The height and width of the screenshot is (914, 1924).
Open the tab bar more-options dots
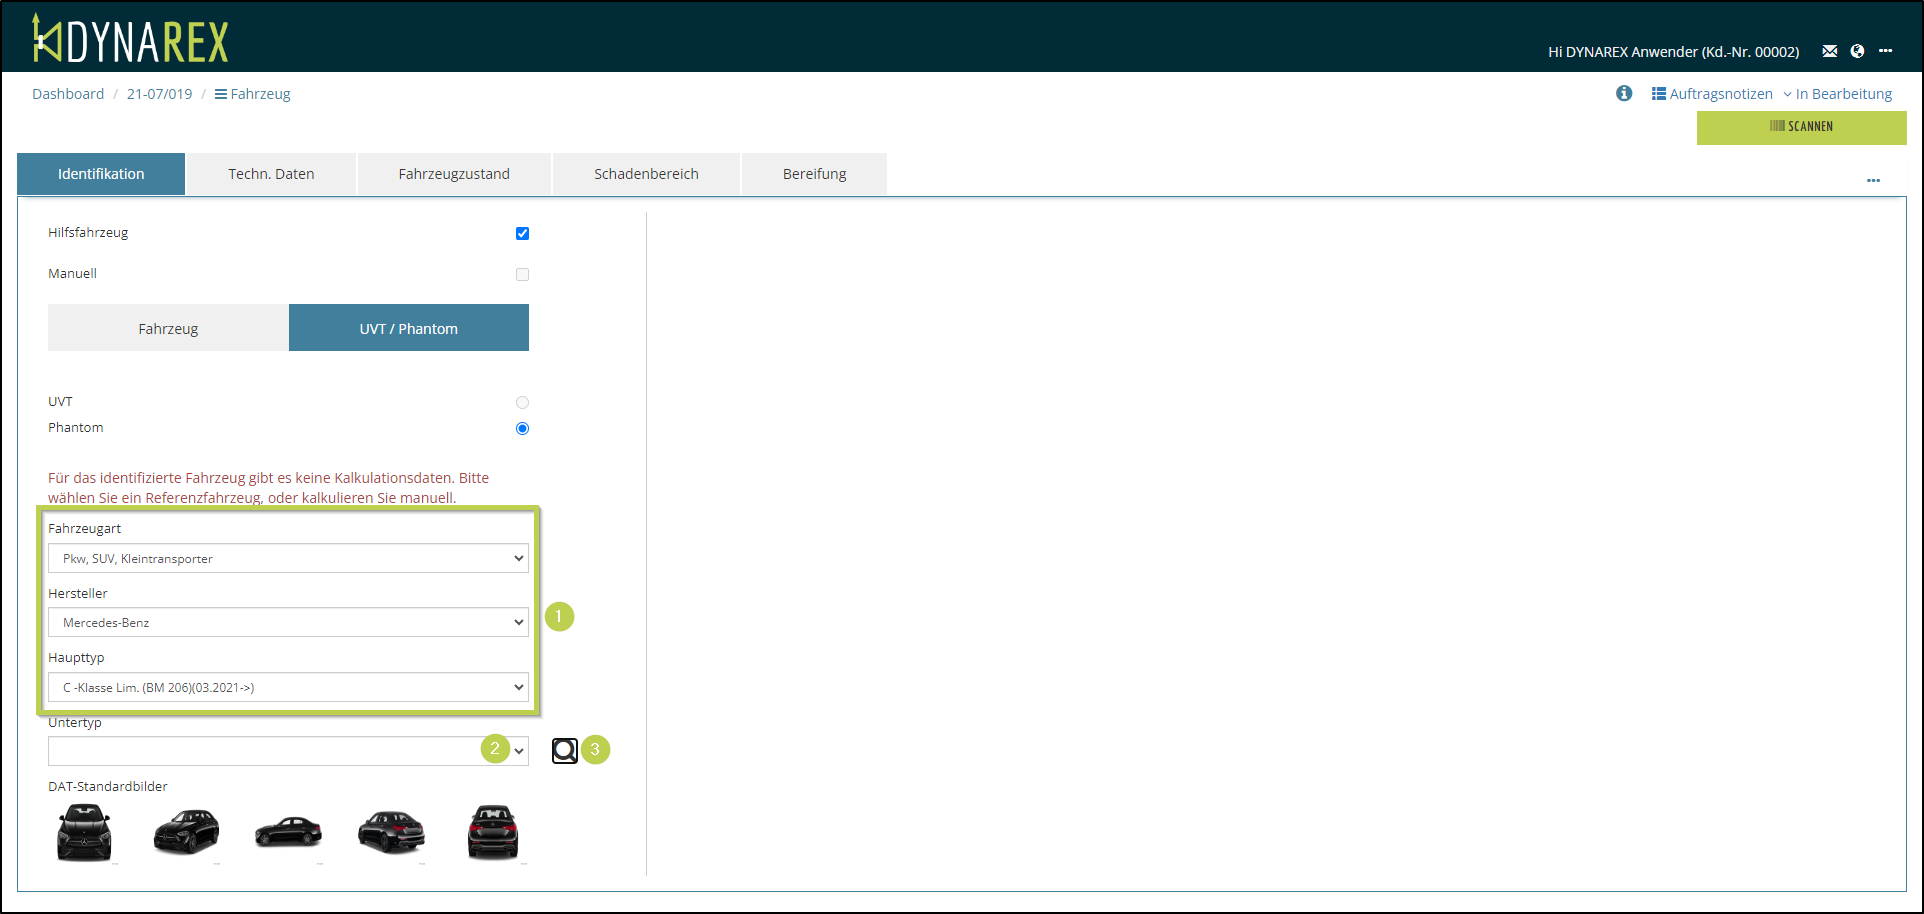click(1873, 180)
